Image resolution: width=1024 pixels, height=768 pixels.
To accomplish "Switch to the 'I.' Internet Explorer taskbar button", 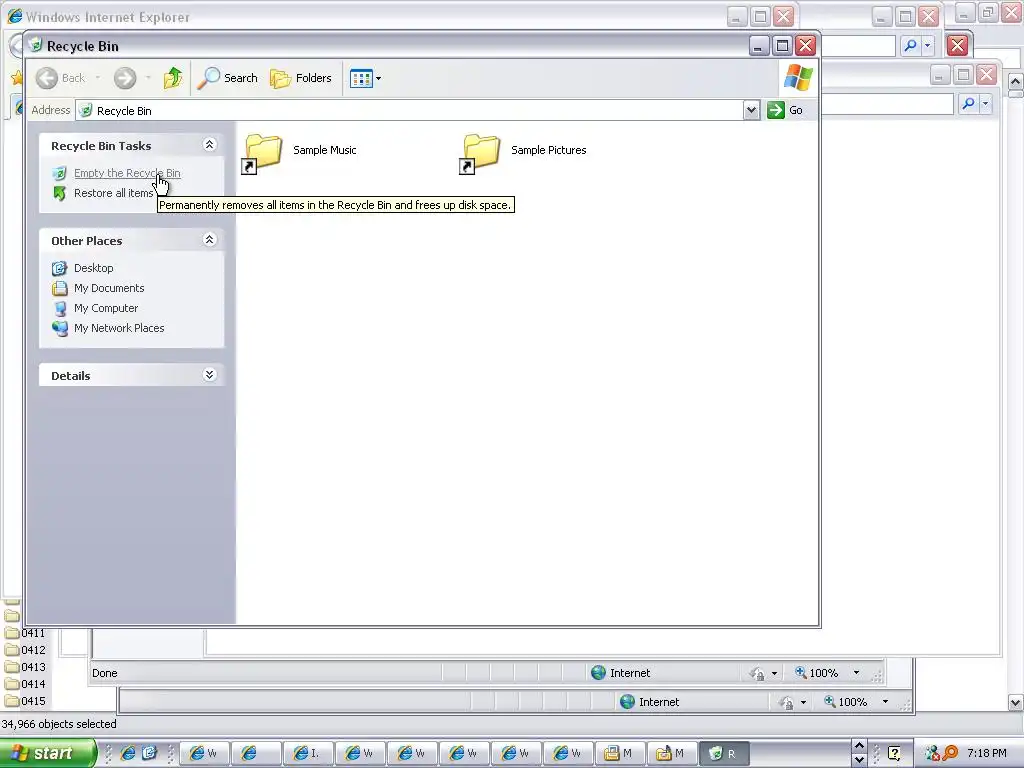I will pyautogui.click(x=308, y=753).
